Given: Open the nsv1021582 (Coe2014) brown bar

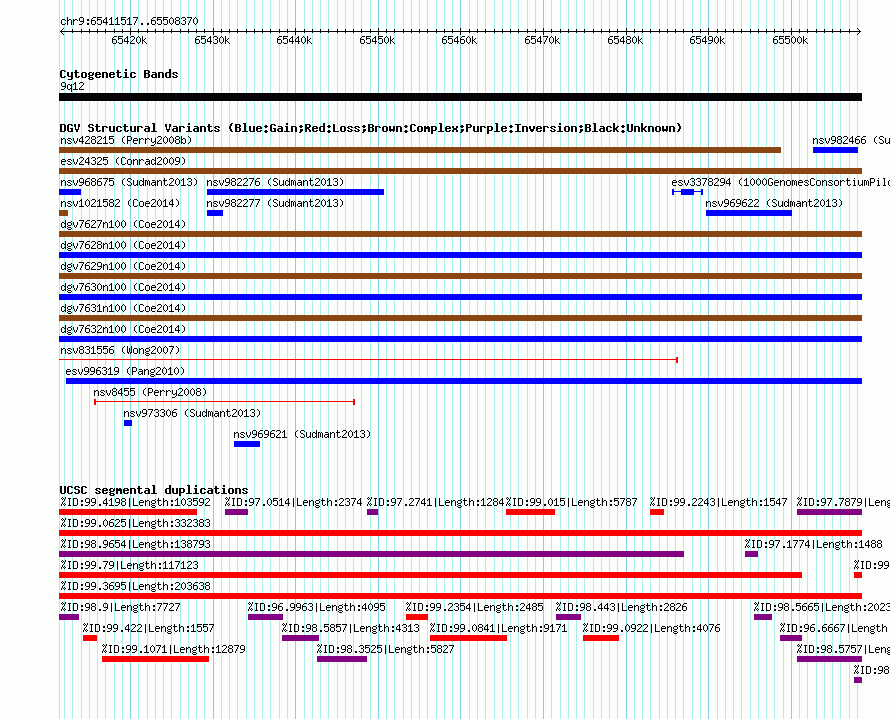Looking at the screenshot, I should tap(64, 213).
